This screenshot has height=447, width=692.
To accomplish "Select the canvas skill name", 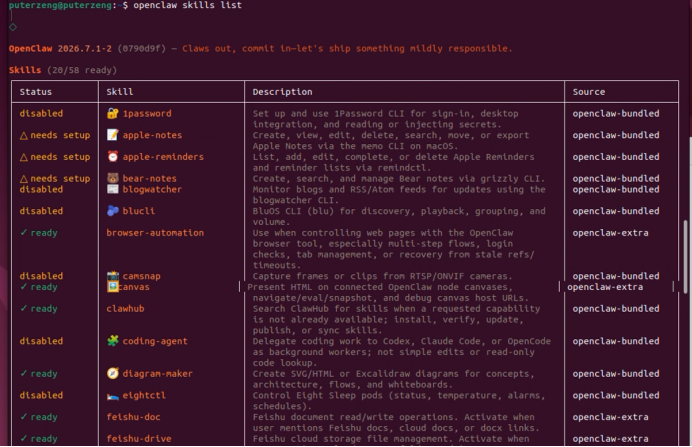I will [134, 287].
